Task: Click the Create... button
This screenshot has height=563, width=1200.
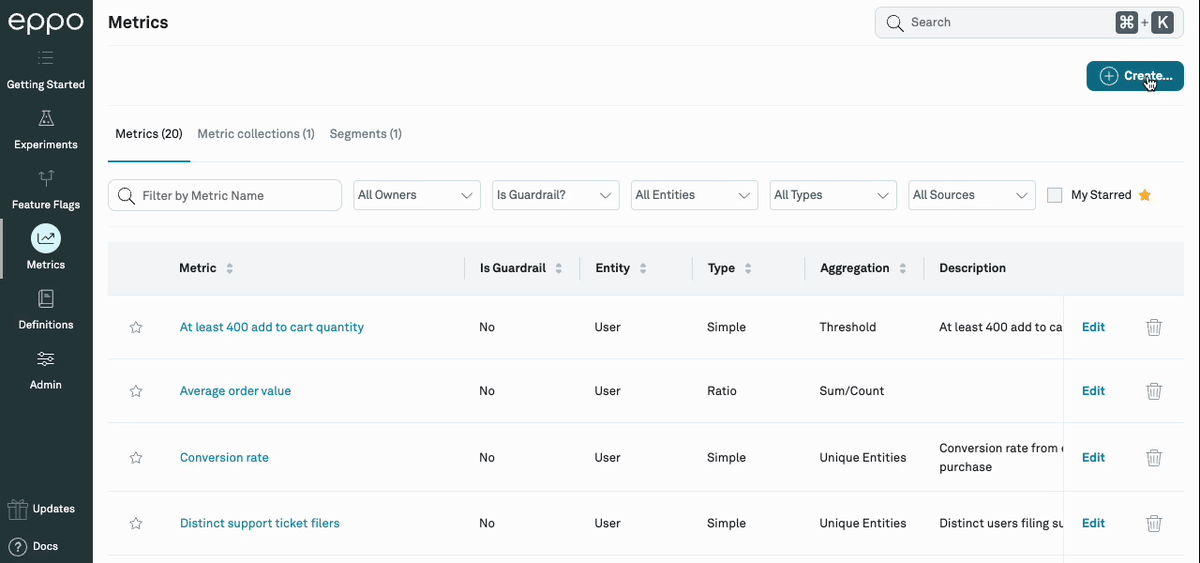Action: click(x=1134, y=76)
